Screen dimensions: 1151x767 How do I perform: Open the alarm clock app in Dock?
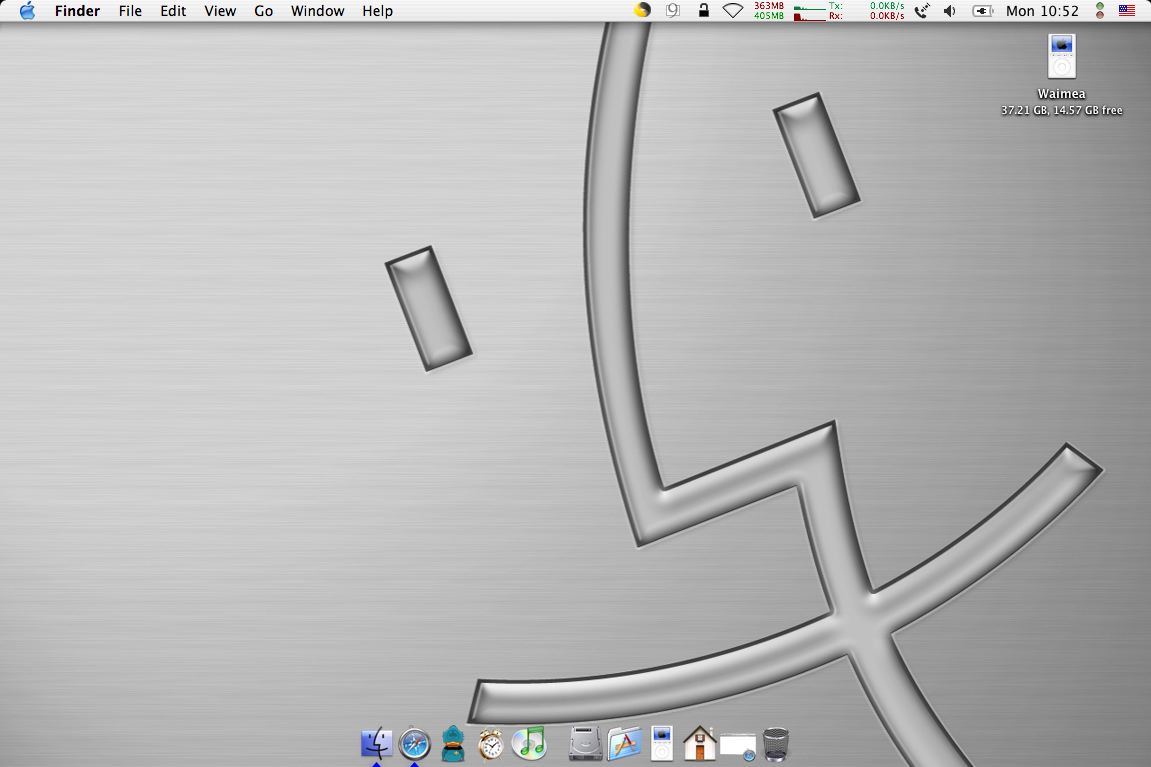pyautogui.click(x=491, y=744)
